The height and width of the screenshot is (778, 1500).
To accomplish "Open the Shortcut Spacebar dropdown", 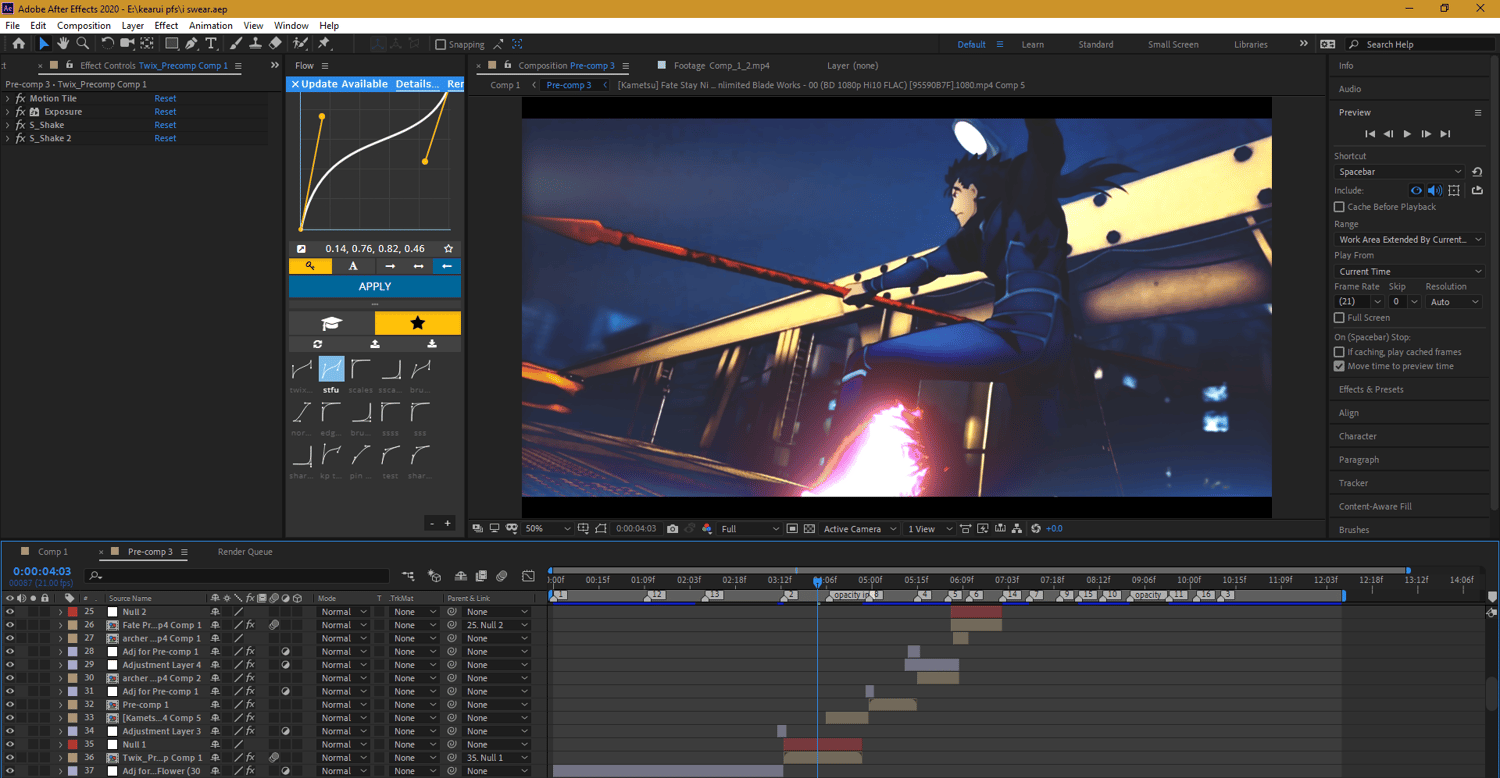I will pyautogui.click(x=1400, y=172).
